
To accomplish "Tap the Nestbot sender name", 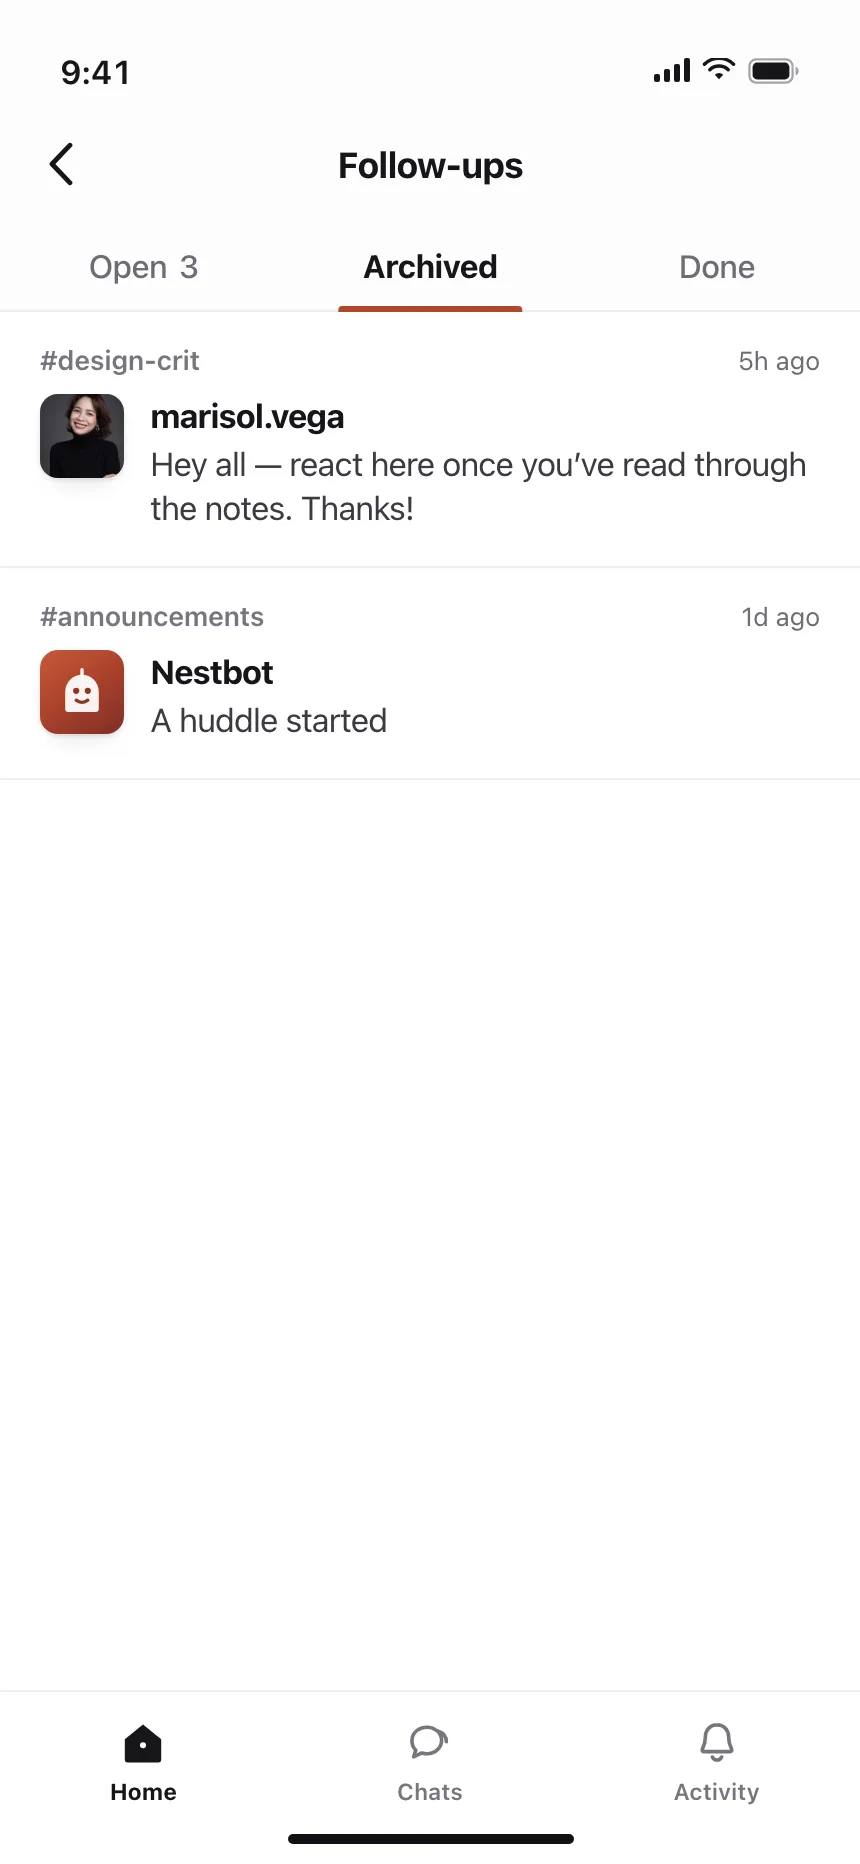I will click(212, 673).
